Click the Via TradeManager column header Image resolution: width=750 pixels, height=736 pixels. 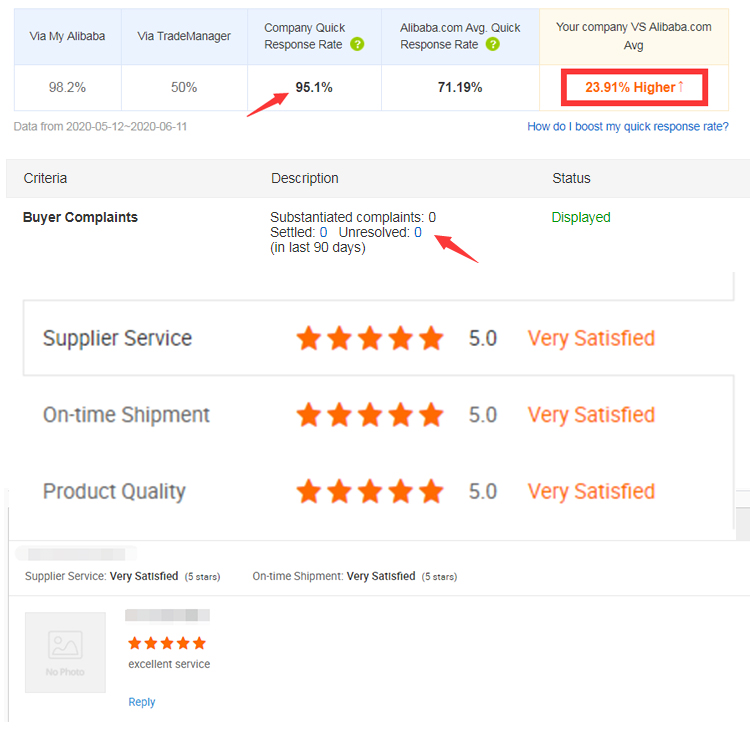184,36
